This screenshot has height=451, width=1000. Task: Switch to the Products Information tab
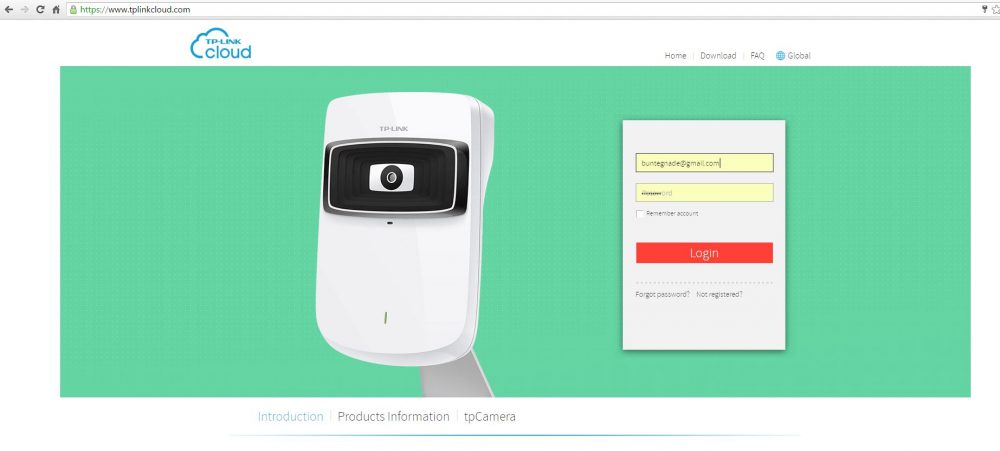point(393,417)
